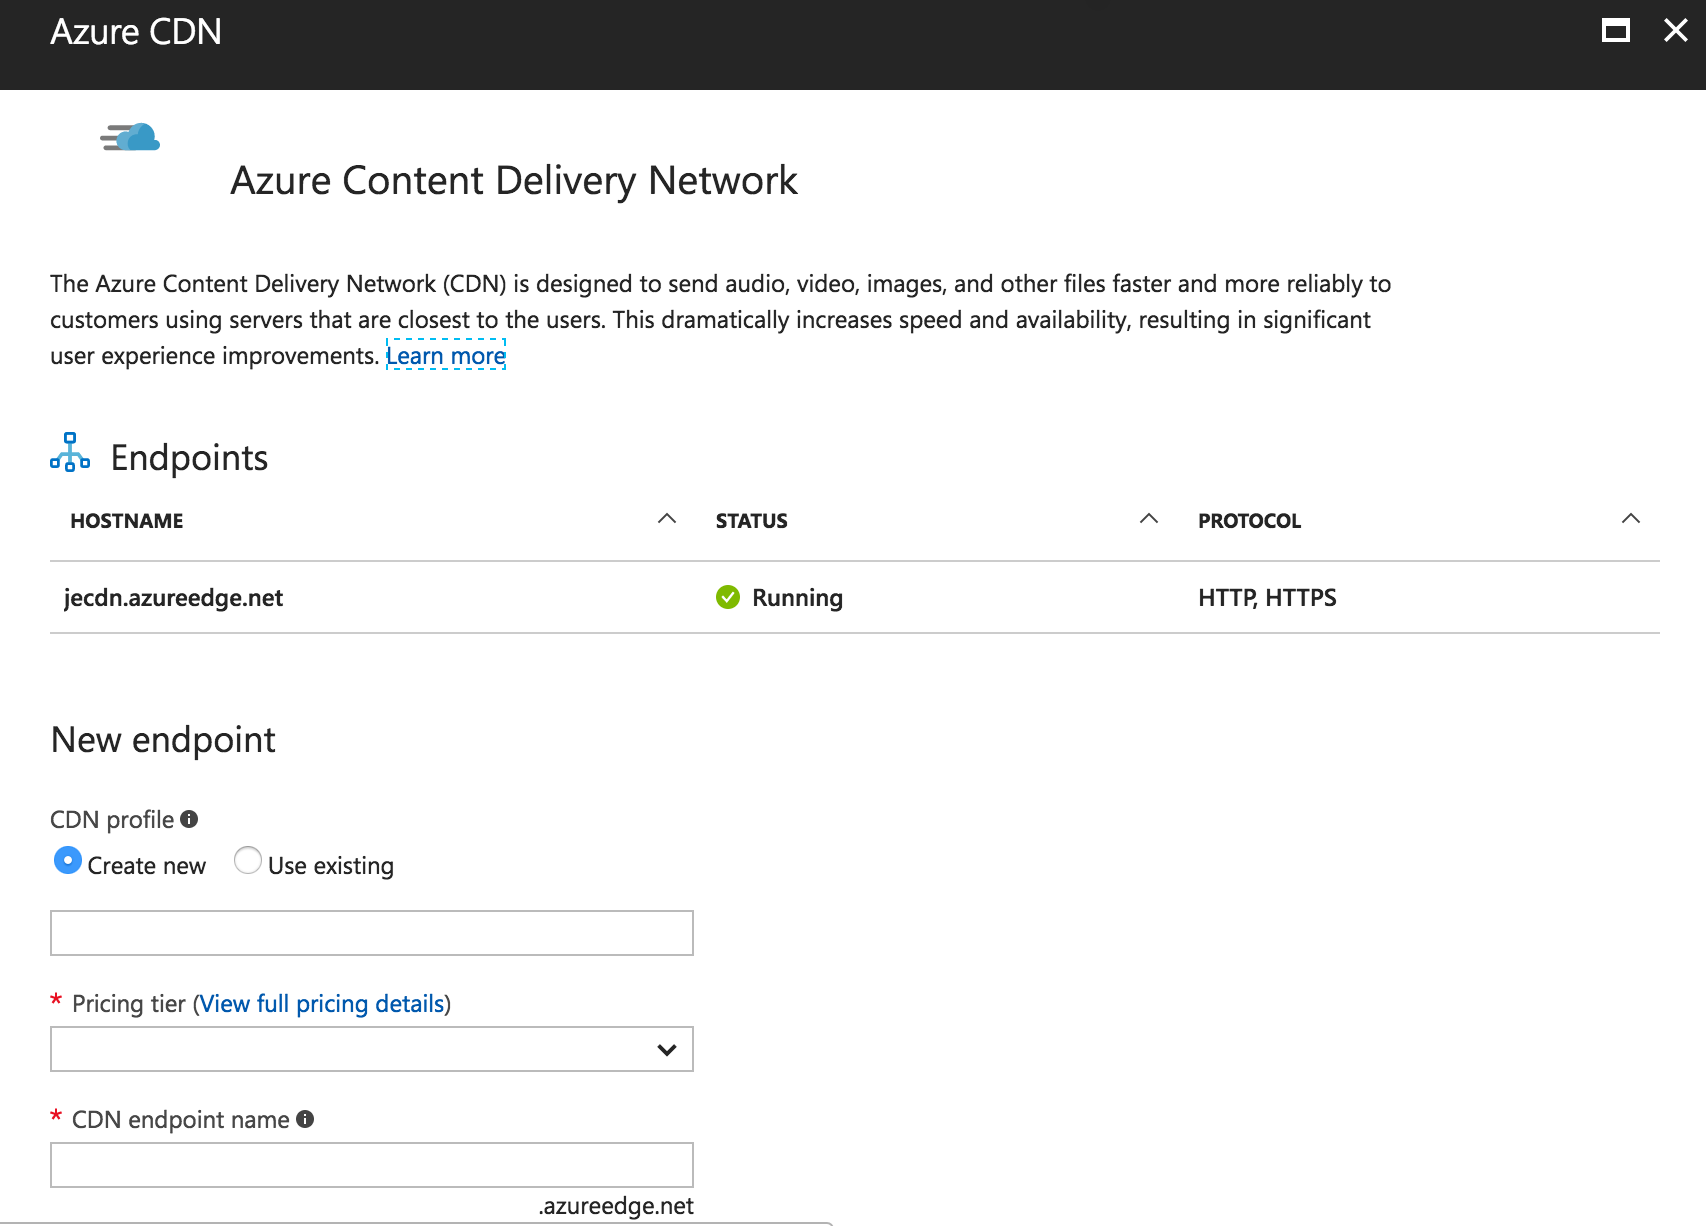Viewport: 1706px width, 1226px height.
Task: Open CDN profile info tooltip icon
Action: 189,819
